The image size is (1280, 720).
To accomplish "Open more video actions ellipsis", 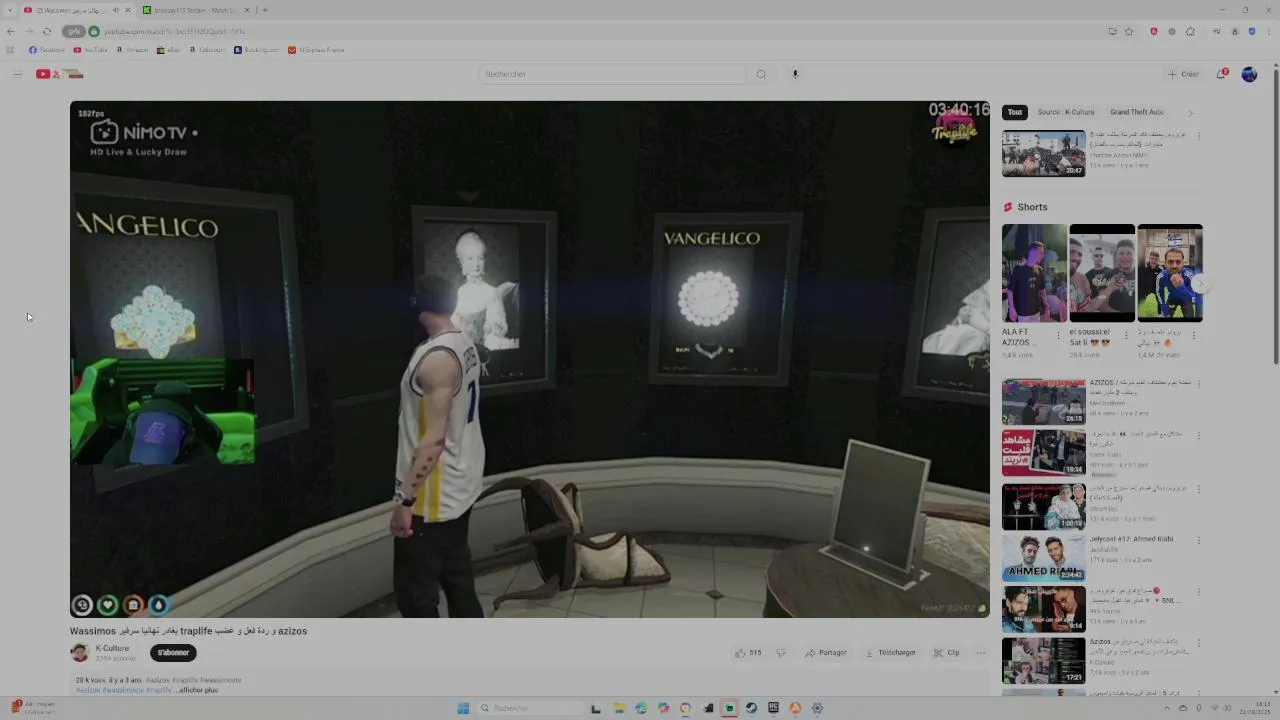I will [x=981, y=653].
